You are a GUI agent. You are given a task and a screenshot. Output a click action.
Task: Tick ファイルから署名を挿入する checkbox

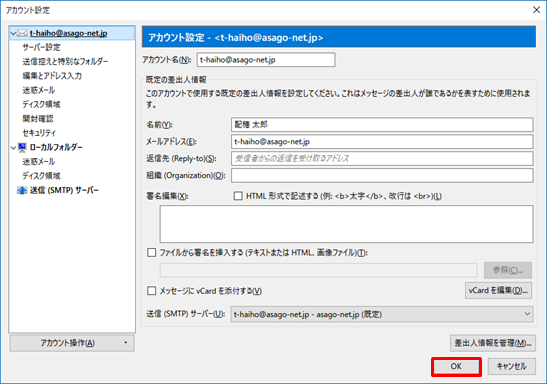point(151,253)
